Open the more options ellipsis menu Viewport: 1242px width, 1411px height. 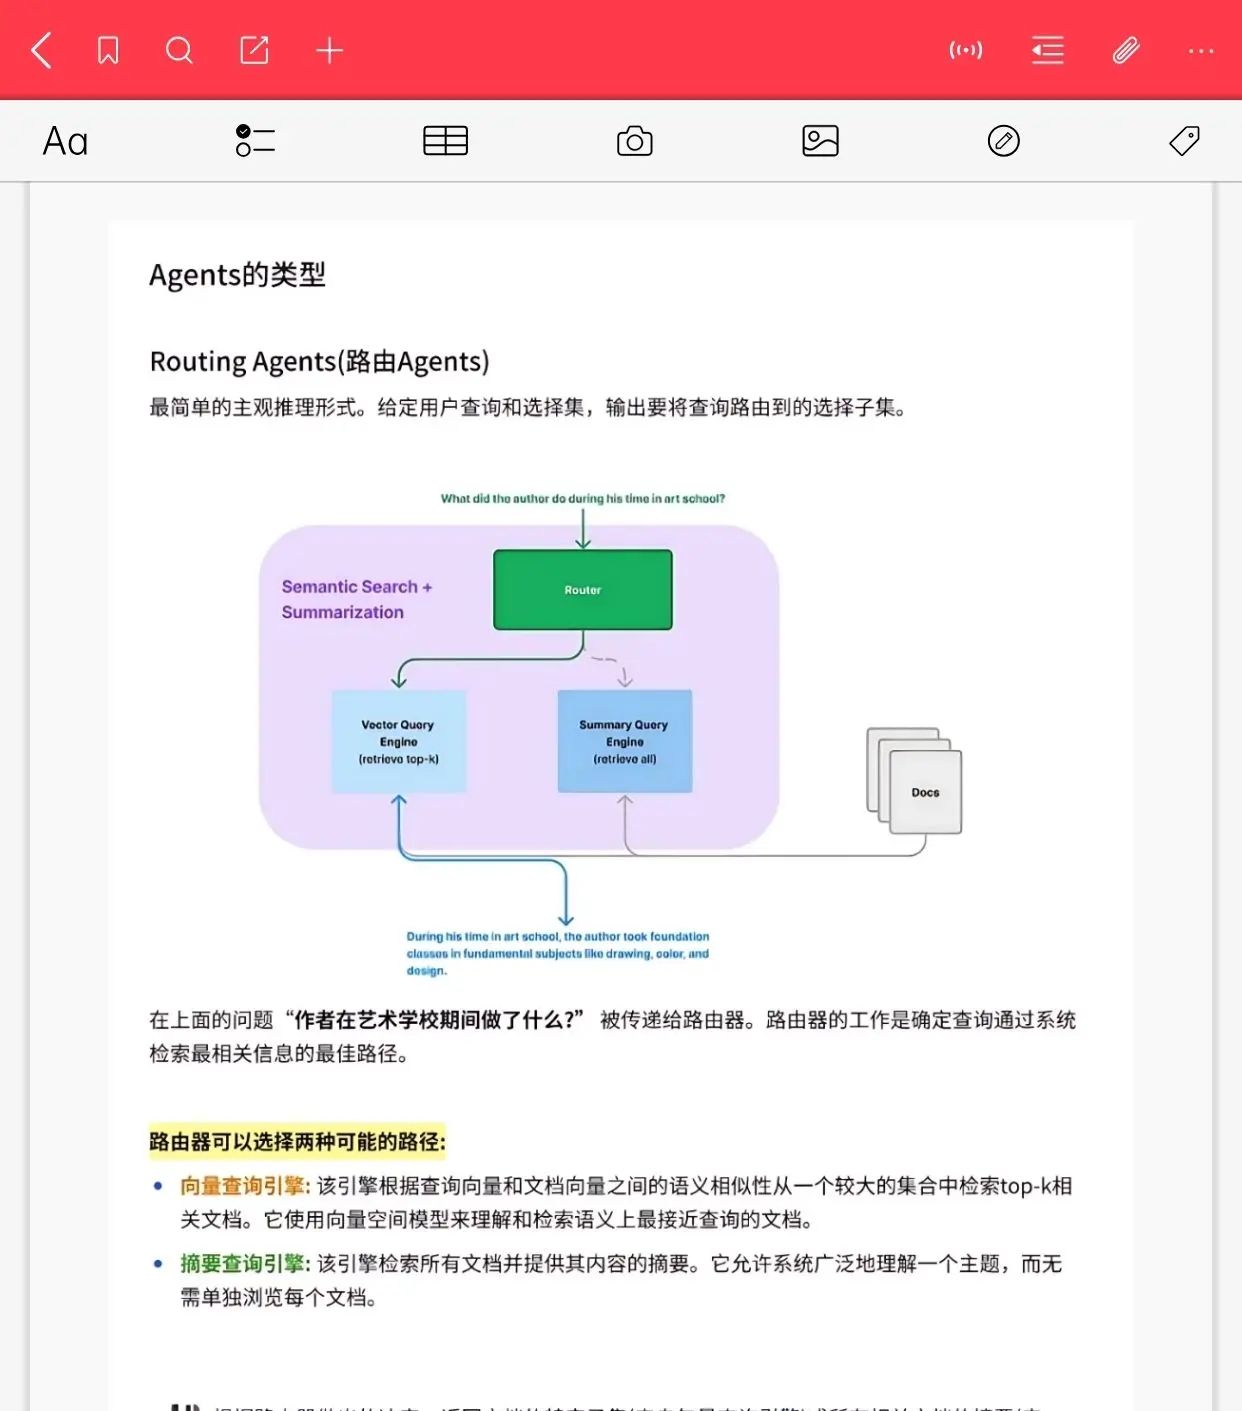pyautogui.click(x=1200, y=49)
